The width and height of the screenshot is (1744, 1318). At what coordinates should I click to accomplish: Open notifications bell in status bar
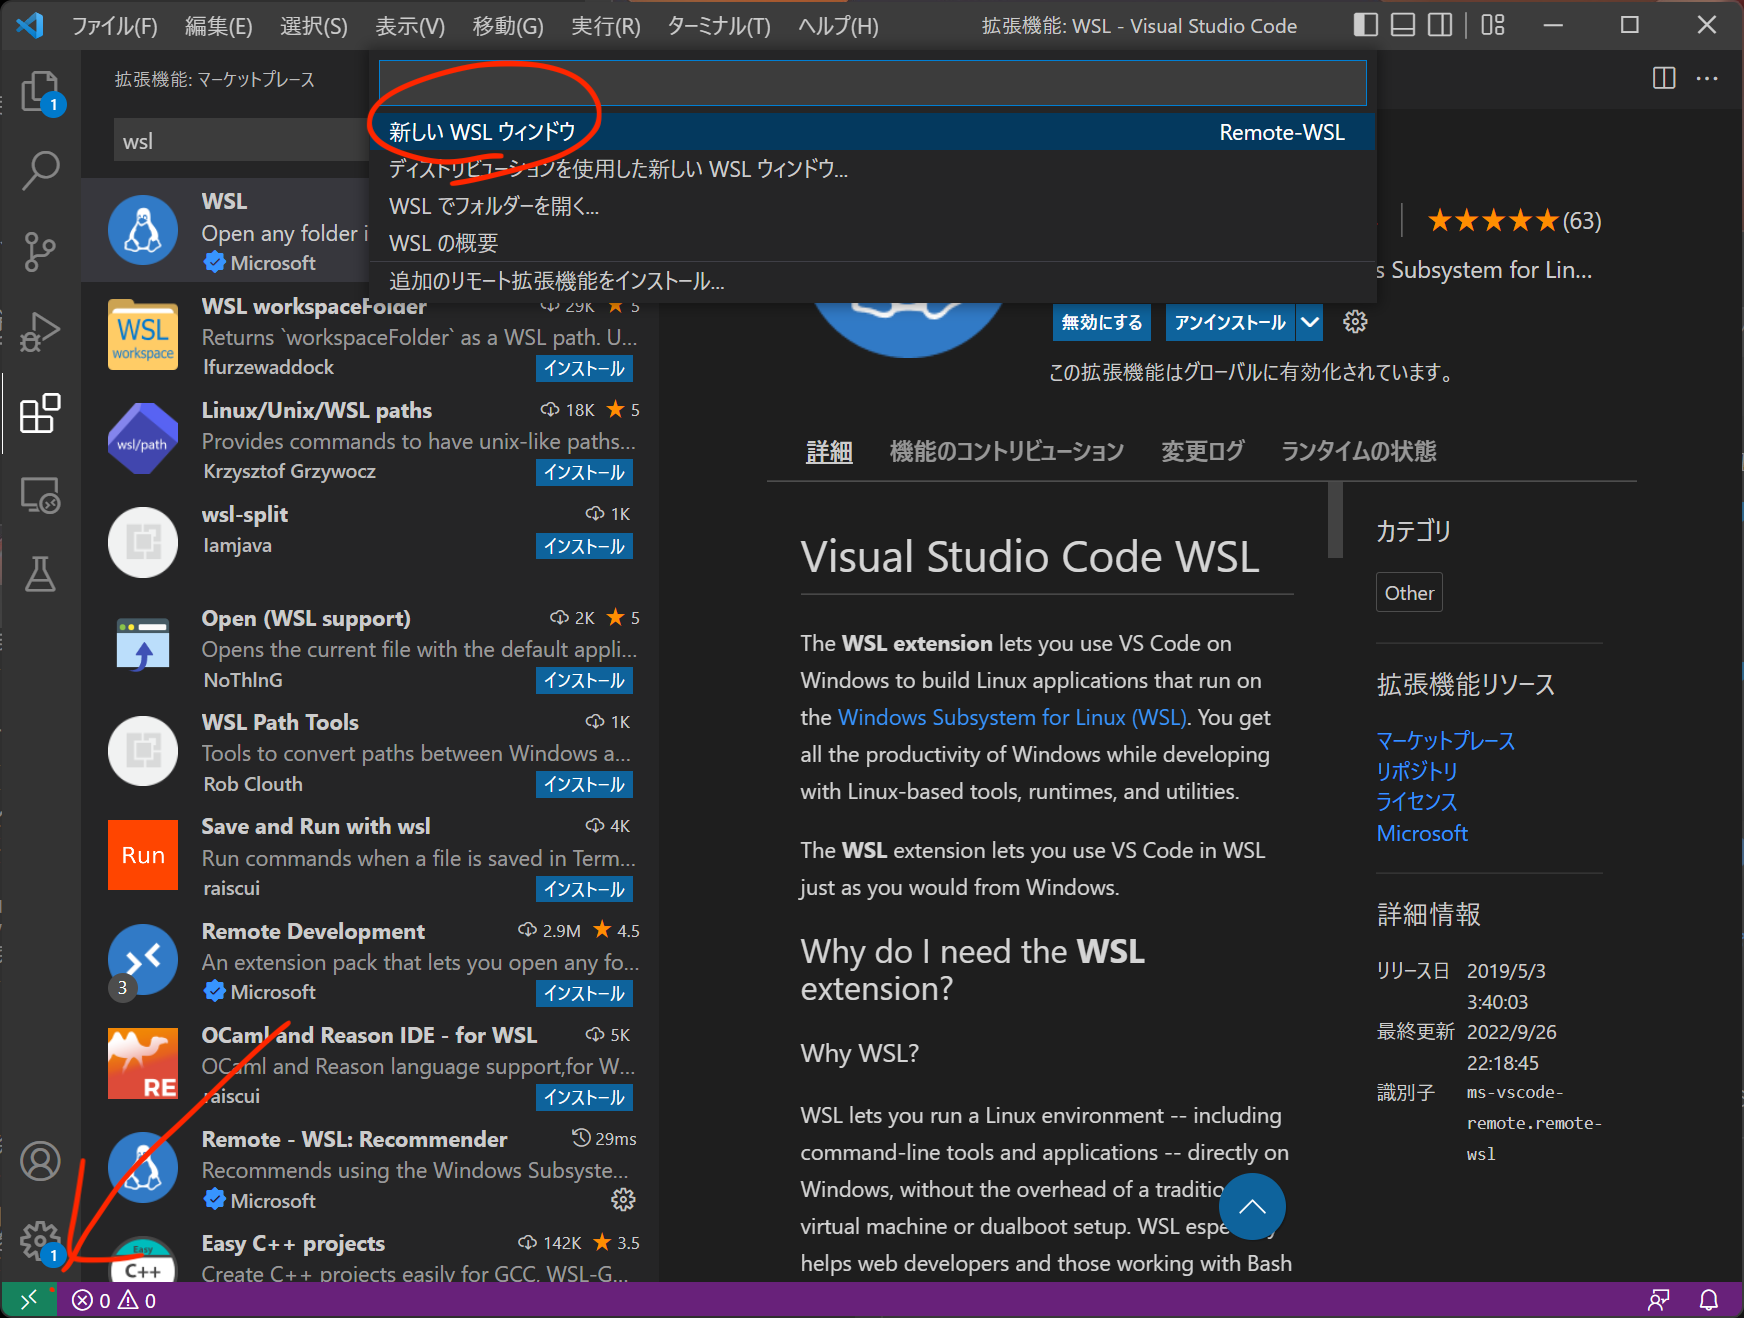[1709, 1300]
